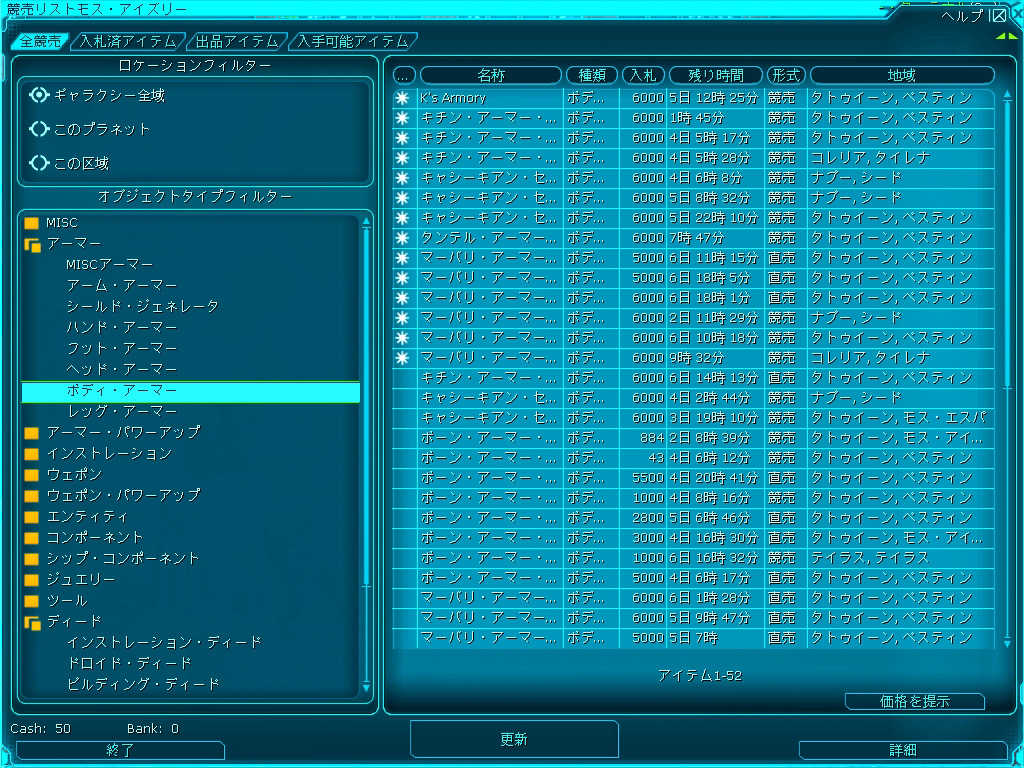Select ドロイド・ディード filter
Image resolution: width=1024 pixels, height=768 pixels.
129,664
